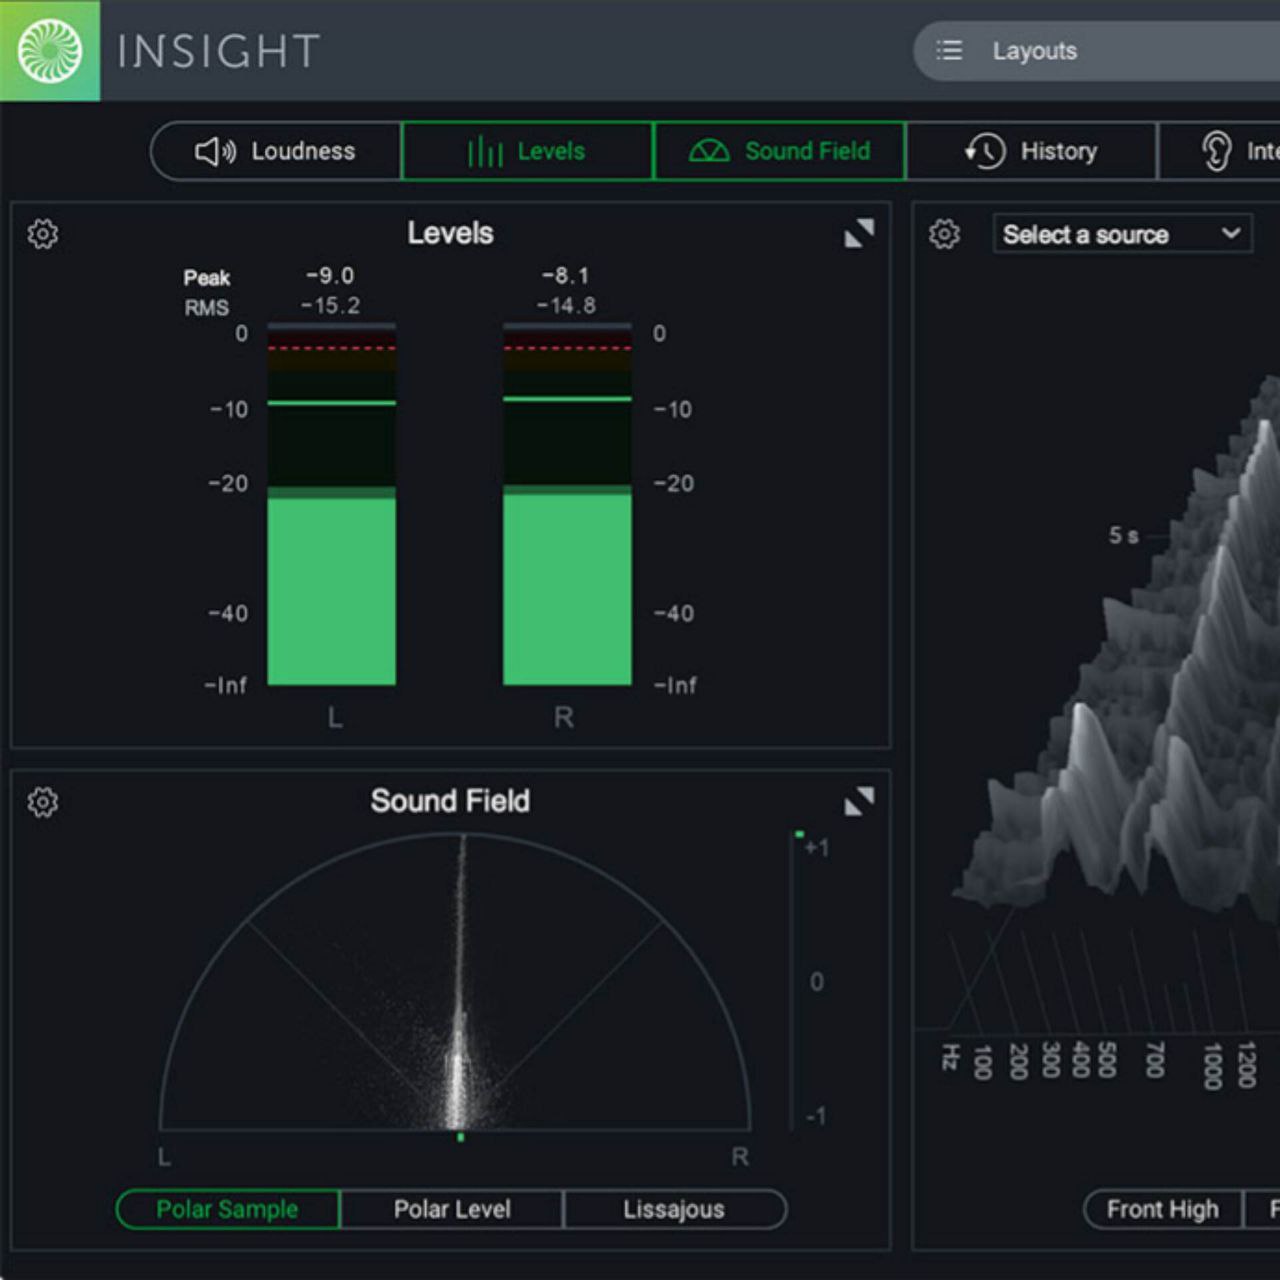Click the iZotope Insight logo icon
Viewport: 1280px width, 1280px height.
pyautogui.click(x=49, y=50)
